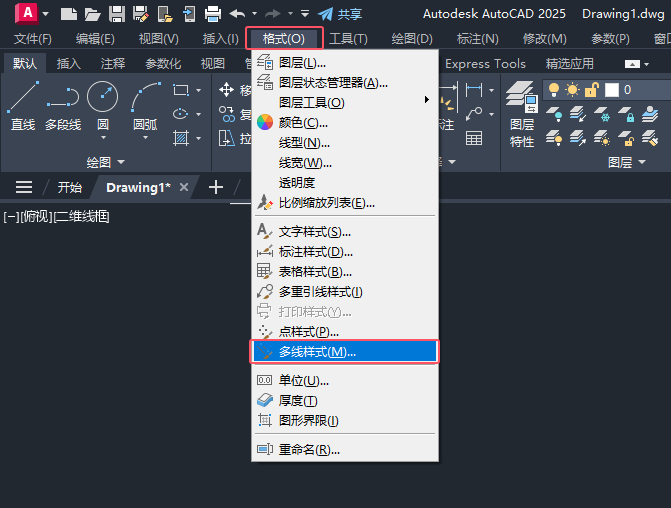The height and width of the screenshot is (508, 671).
Task: Select the rectangle draw tool
Action: 181,90
